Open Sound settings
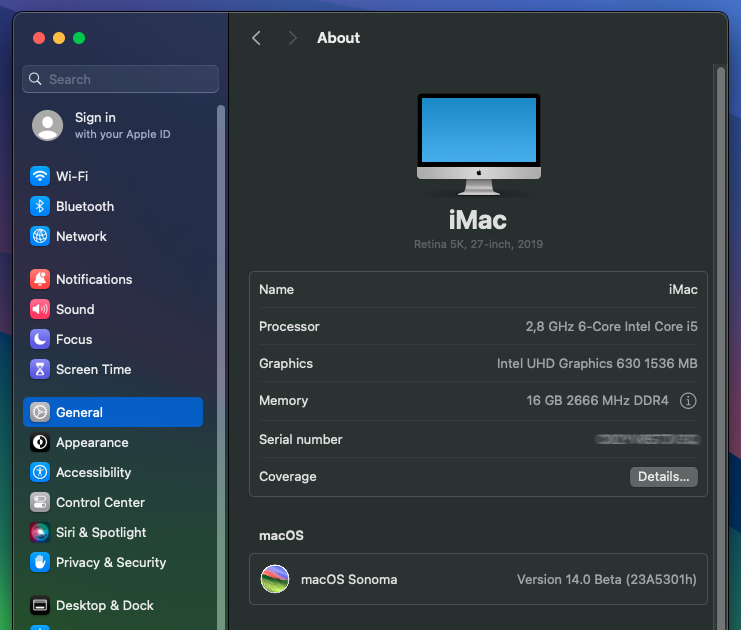 tap(113, 310)
